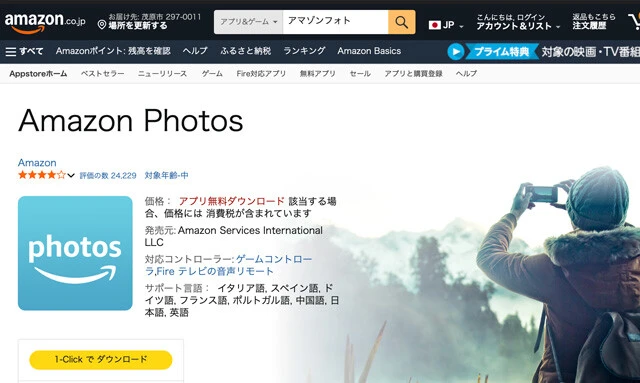Open ヘルプ in Appstore sub-navigation
The image size is (640, 383).
pos(466,74)
